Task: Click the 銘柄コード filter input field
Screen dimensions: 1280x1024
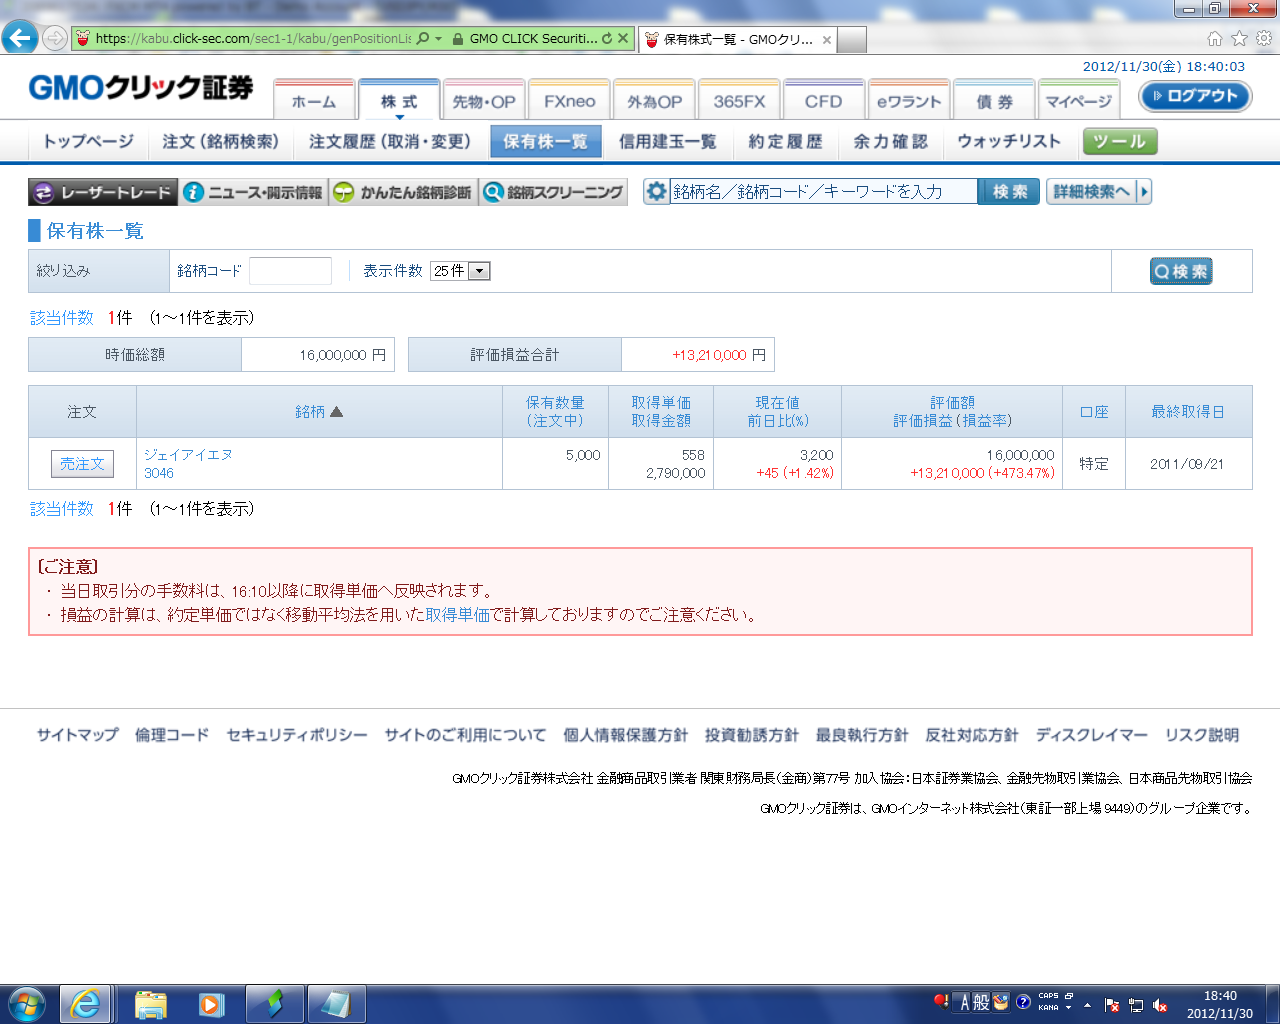Action: tap(290, 271)
